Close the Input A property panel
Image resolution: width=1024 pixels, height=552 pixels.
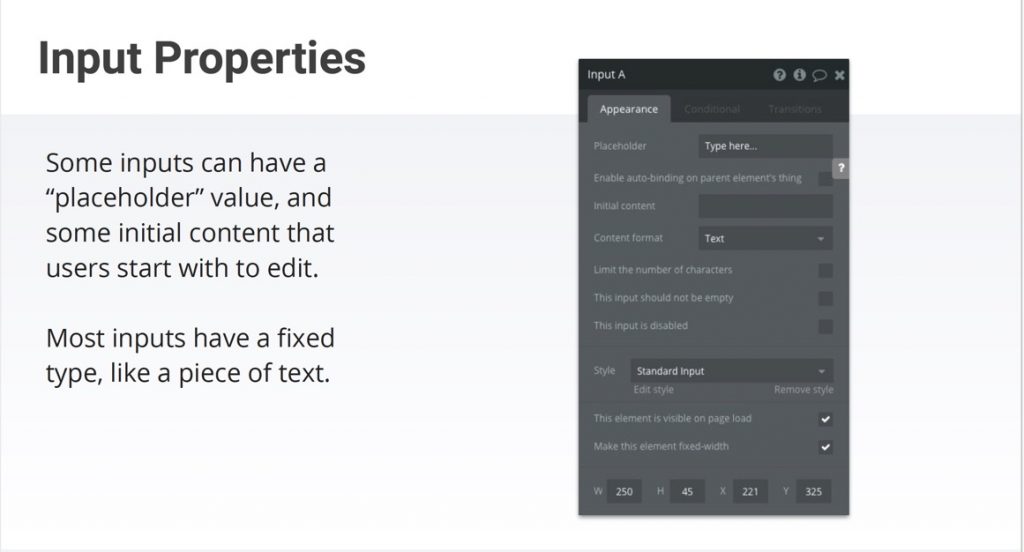[x=840, y=75]
